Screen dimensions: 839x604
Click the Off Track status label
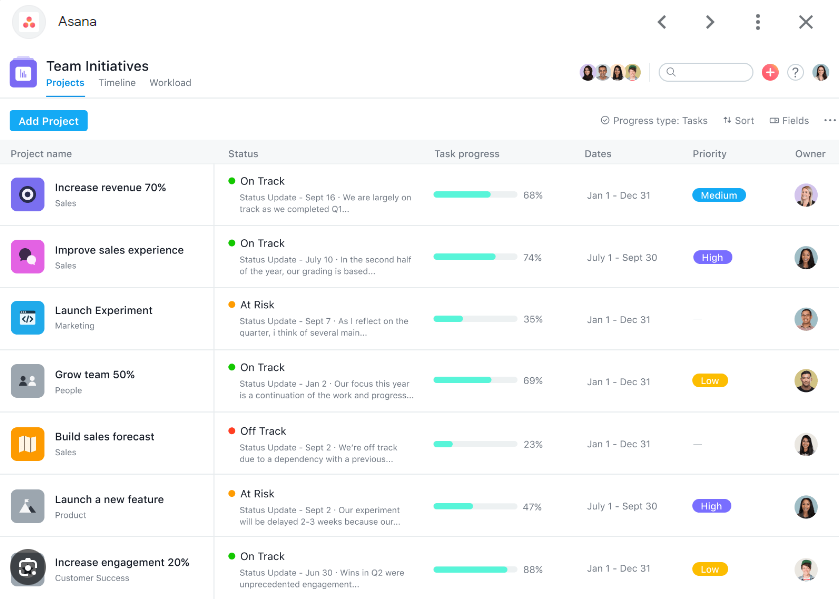(263, 431)
